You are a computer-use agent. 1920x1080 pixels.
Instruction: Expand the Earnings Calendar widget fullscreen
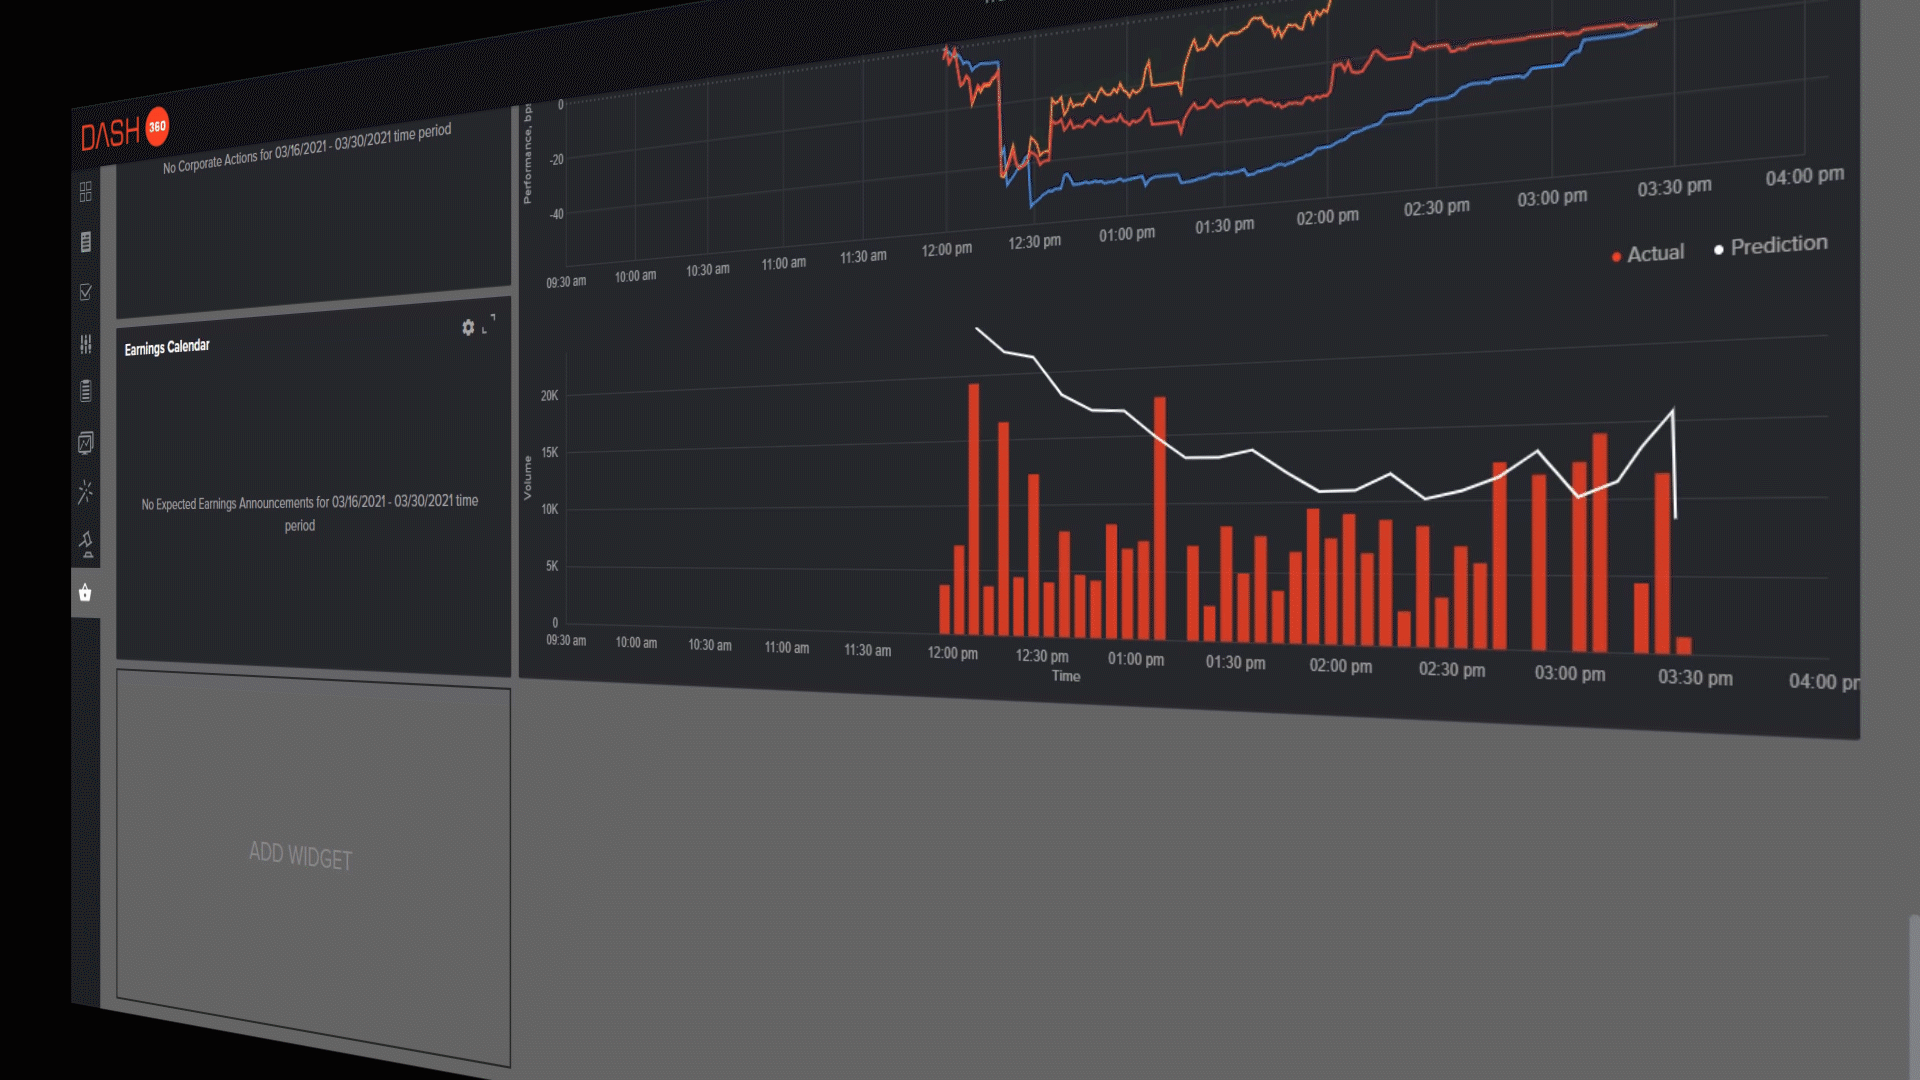pyautogui.click(x=489, y=324)
